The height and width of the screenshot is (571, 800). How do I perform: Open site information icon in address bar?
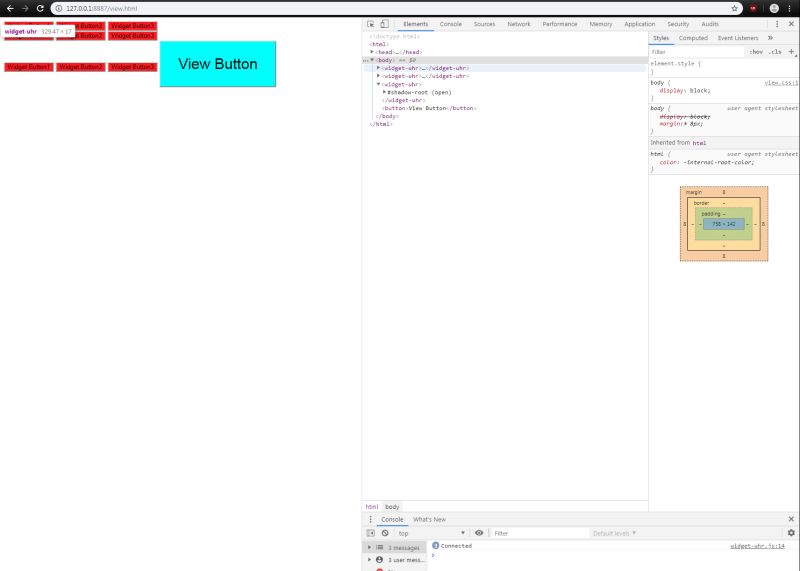59,8
